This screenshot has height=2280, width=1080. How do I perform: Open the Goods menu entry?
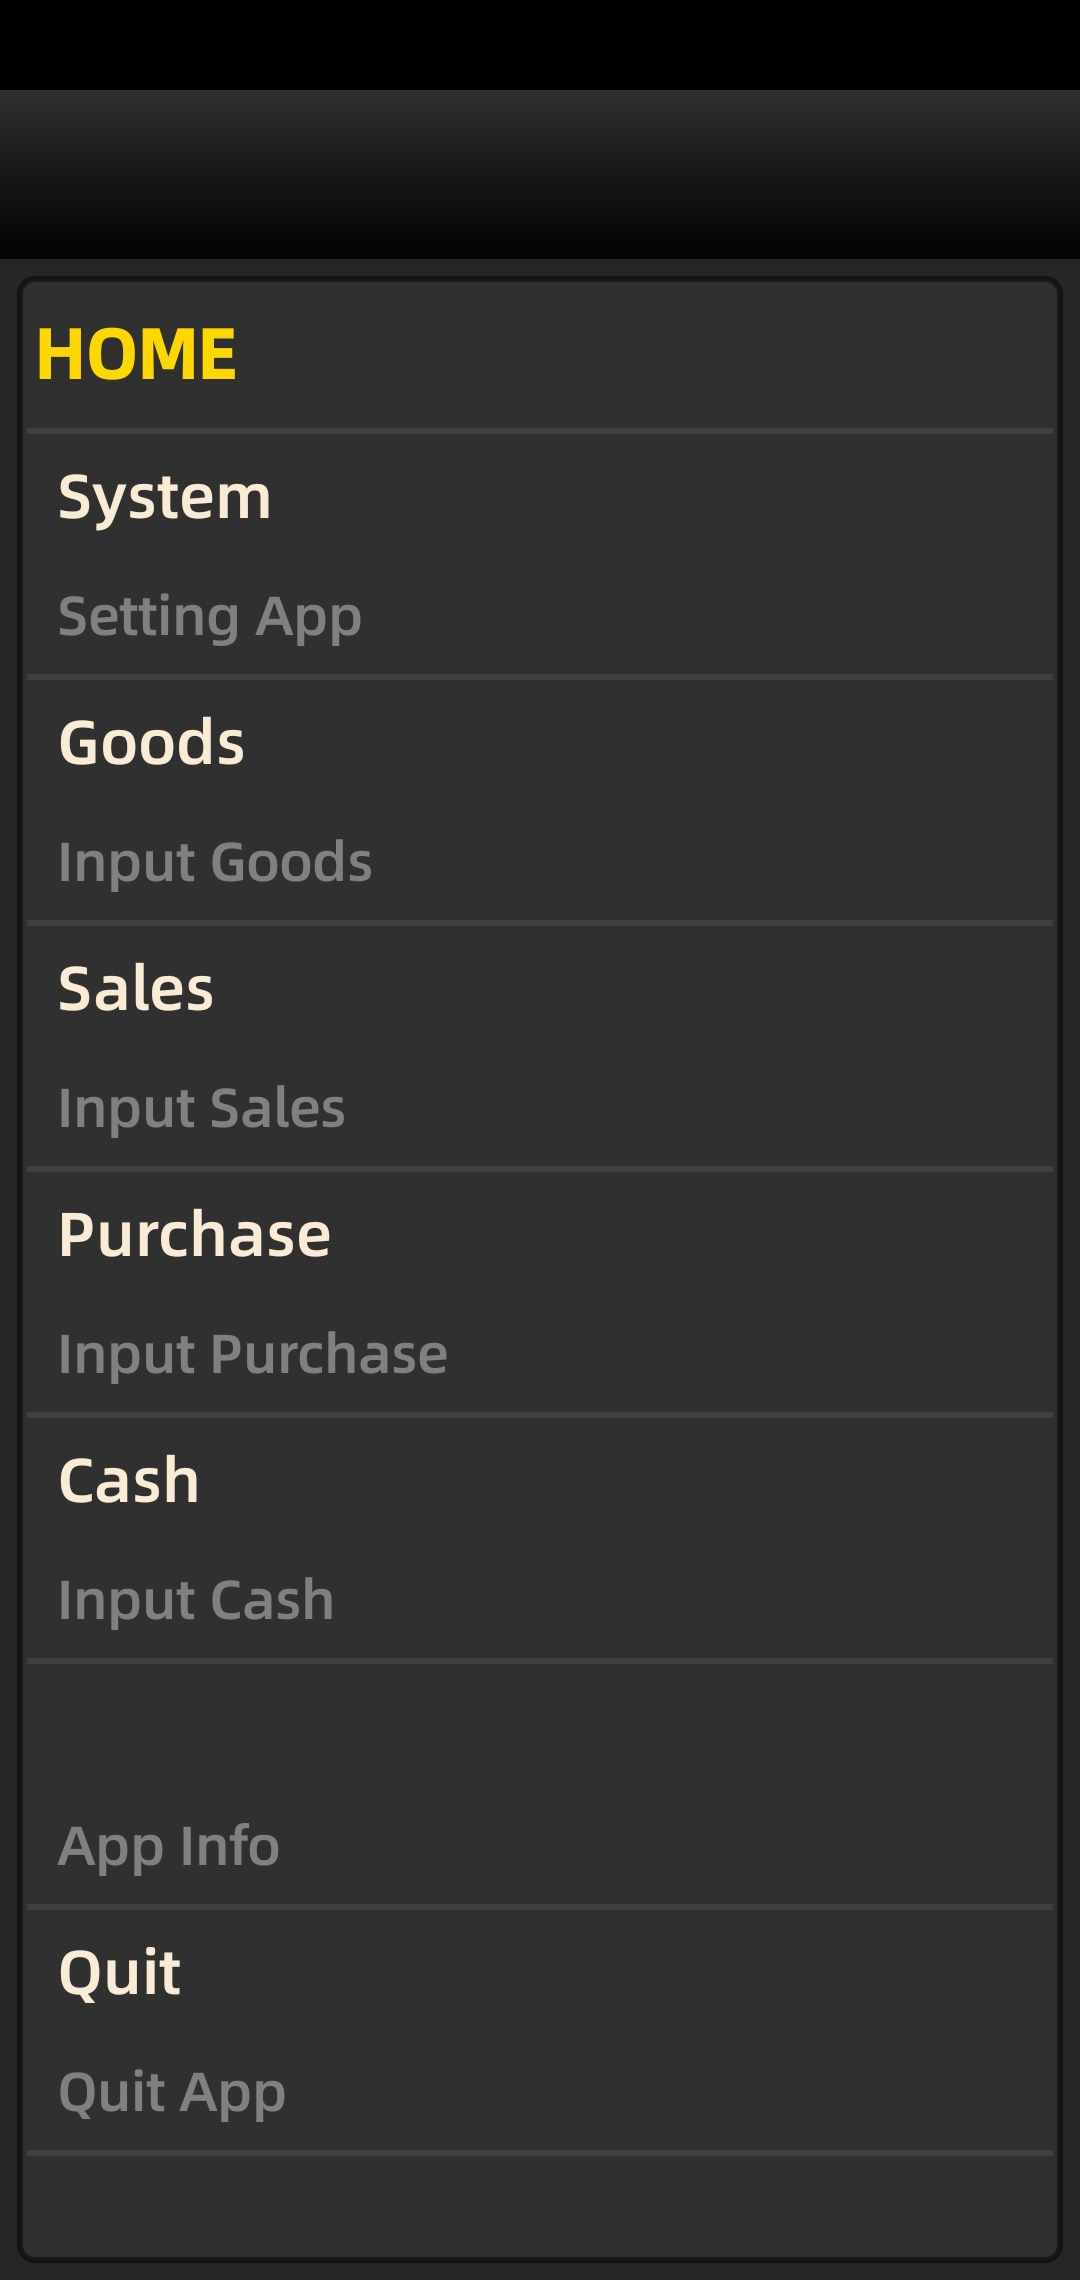[x=152, y=743]
